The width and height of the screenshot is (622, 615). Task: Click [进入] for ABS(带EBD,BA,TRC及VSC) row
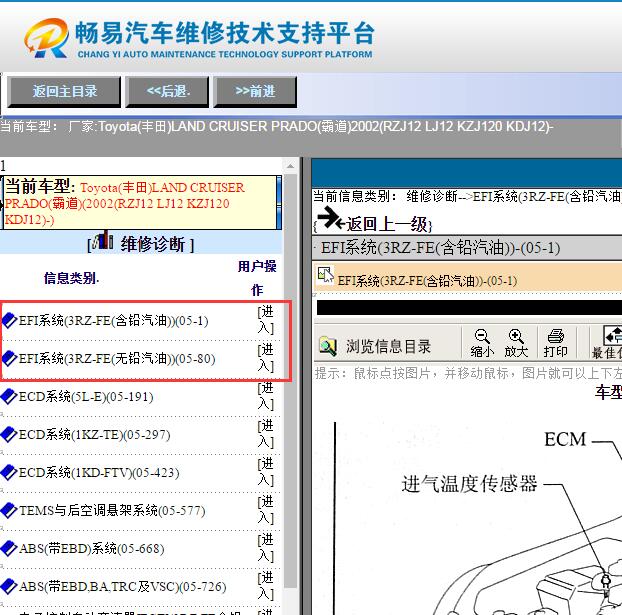click(x=265, y=586)
